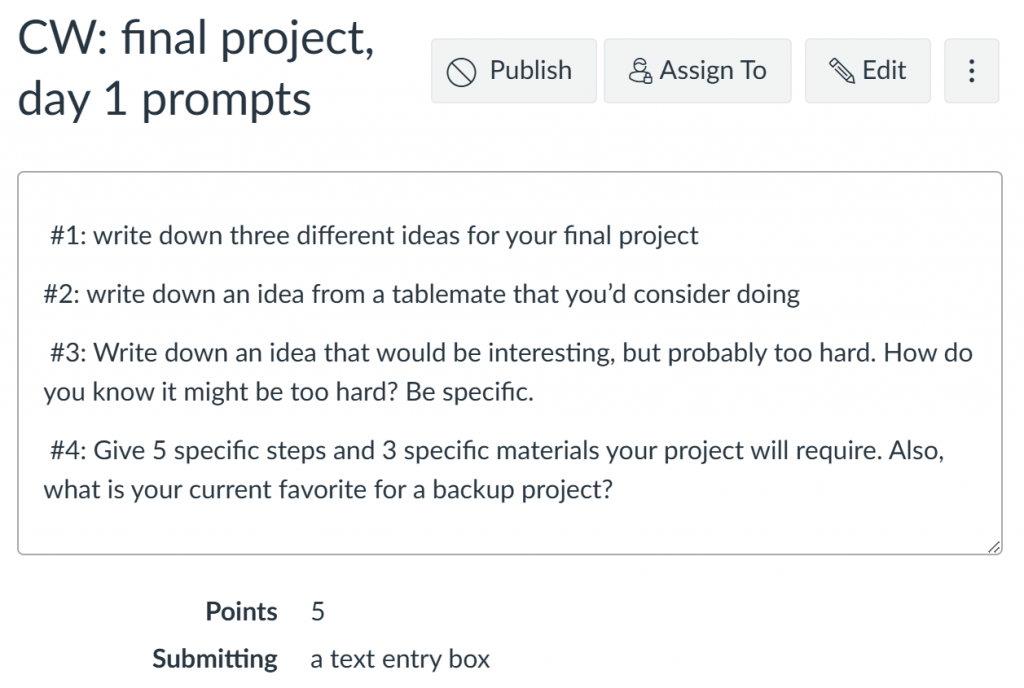Click the prompt #3 line starting 'Write down an idea'
Image resolution: width=1024 pixels, height=688 pixels.
coord(511,353)
